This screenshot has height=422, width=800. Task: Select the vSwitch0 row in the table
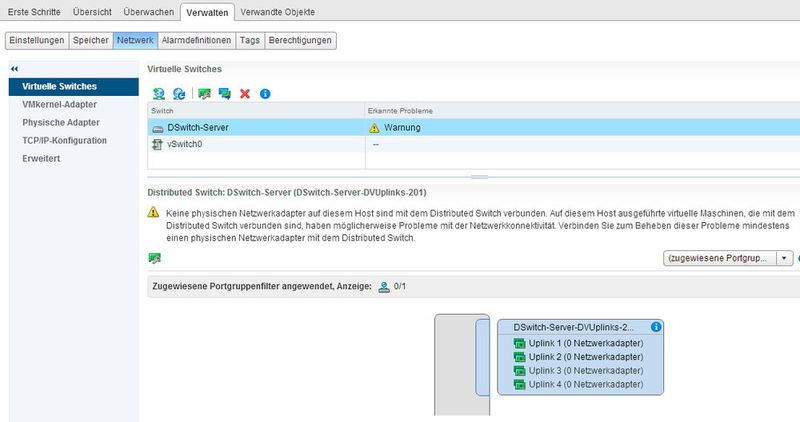pos(182,145)
